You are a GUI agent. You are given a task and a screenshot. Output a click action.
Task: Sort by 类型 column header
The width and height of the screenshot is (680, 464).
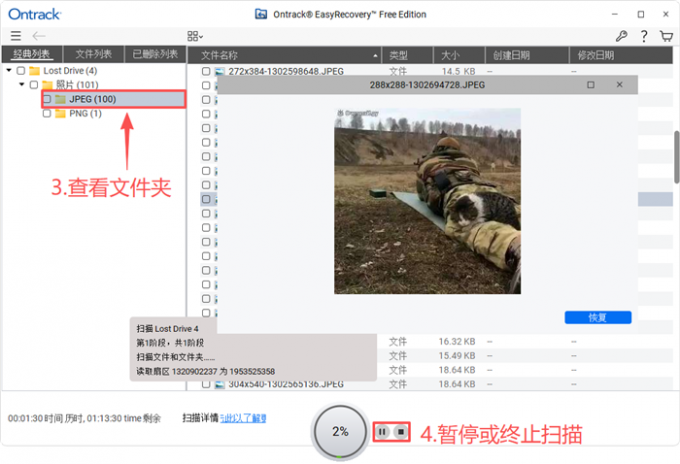pyautogui.click(x=407, y=55)
